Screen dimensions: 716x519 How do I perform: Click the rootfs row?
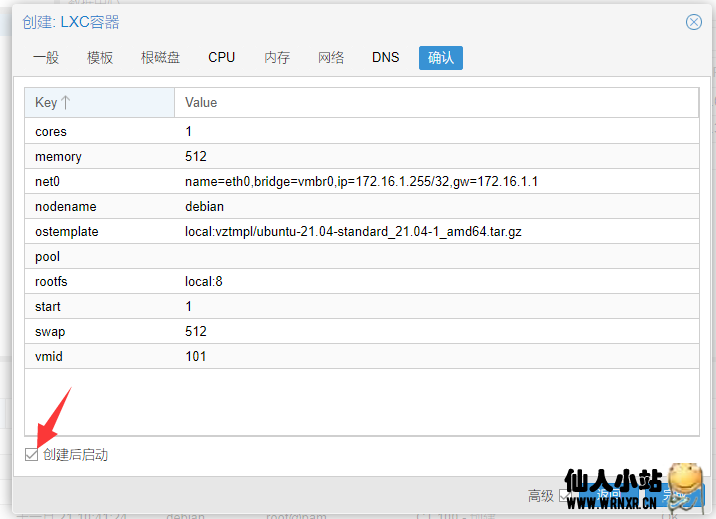pyautogui.click(x=361, y=282)
